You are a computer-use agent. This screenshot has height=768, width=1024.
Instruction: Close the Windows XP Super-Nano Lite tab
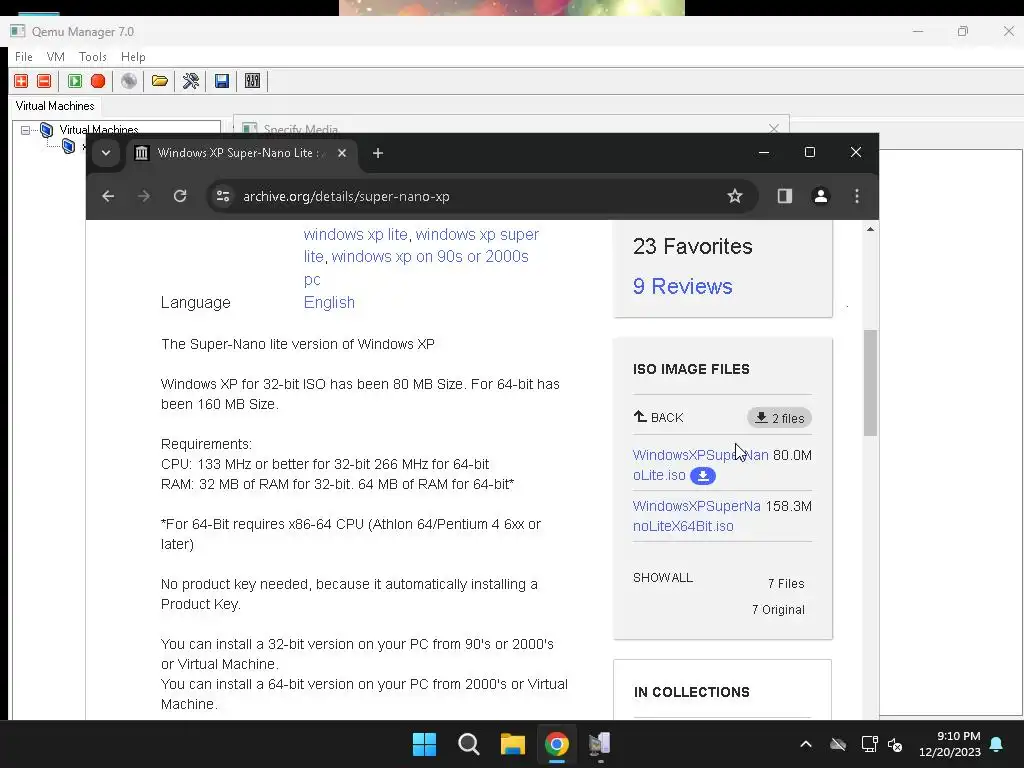click(x=342, y=153)
